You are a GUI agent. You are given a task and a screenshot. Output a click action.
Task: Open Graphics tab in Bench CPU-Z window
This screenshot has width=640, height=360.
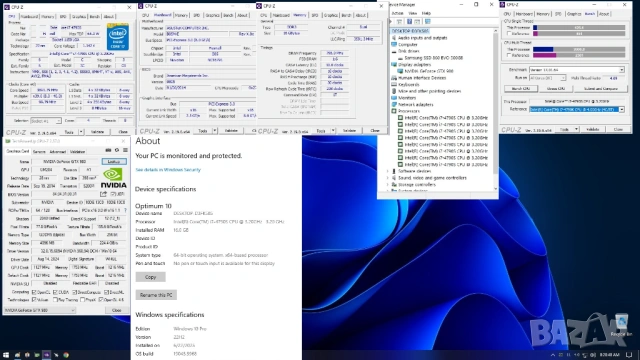(574, 14)
